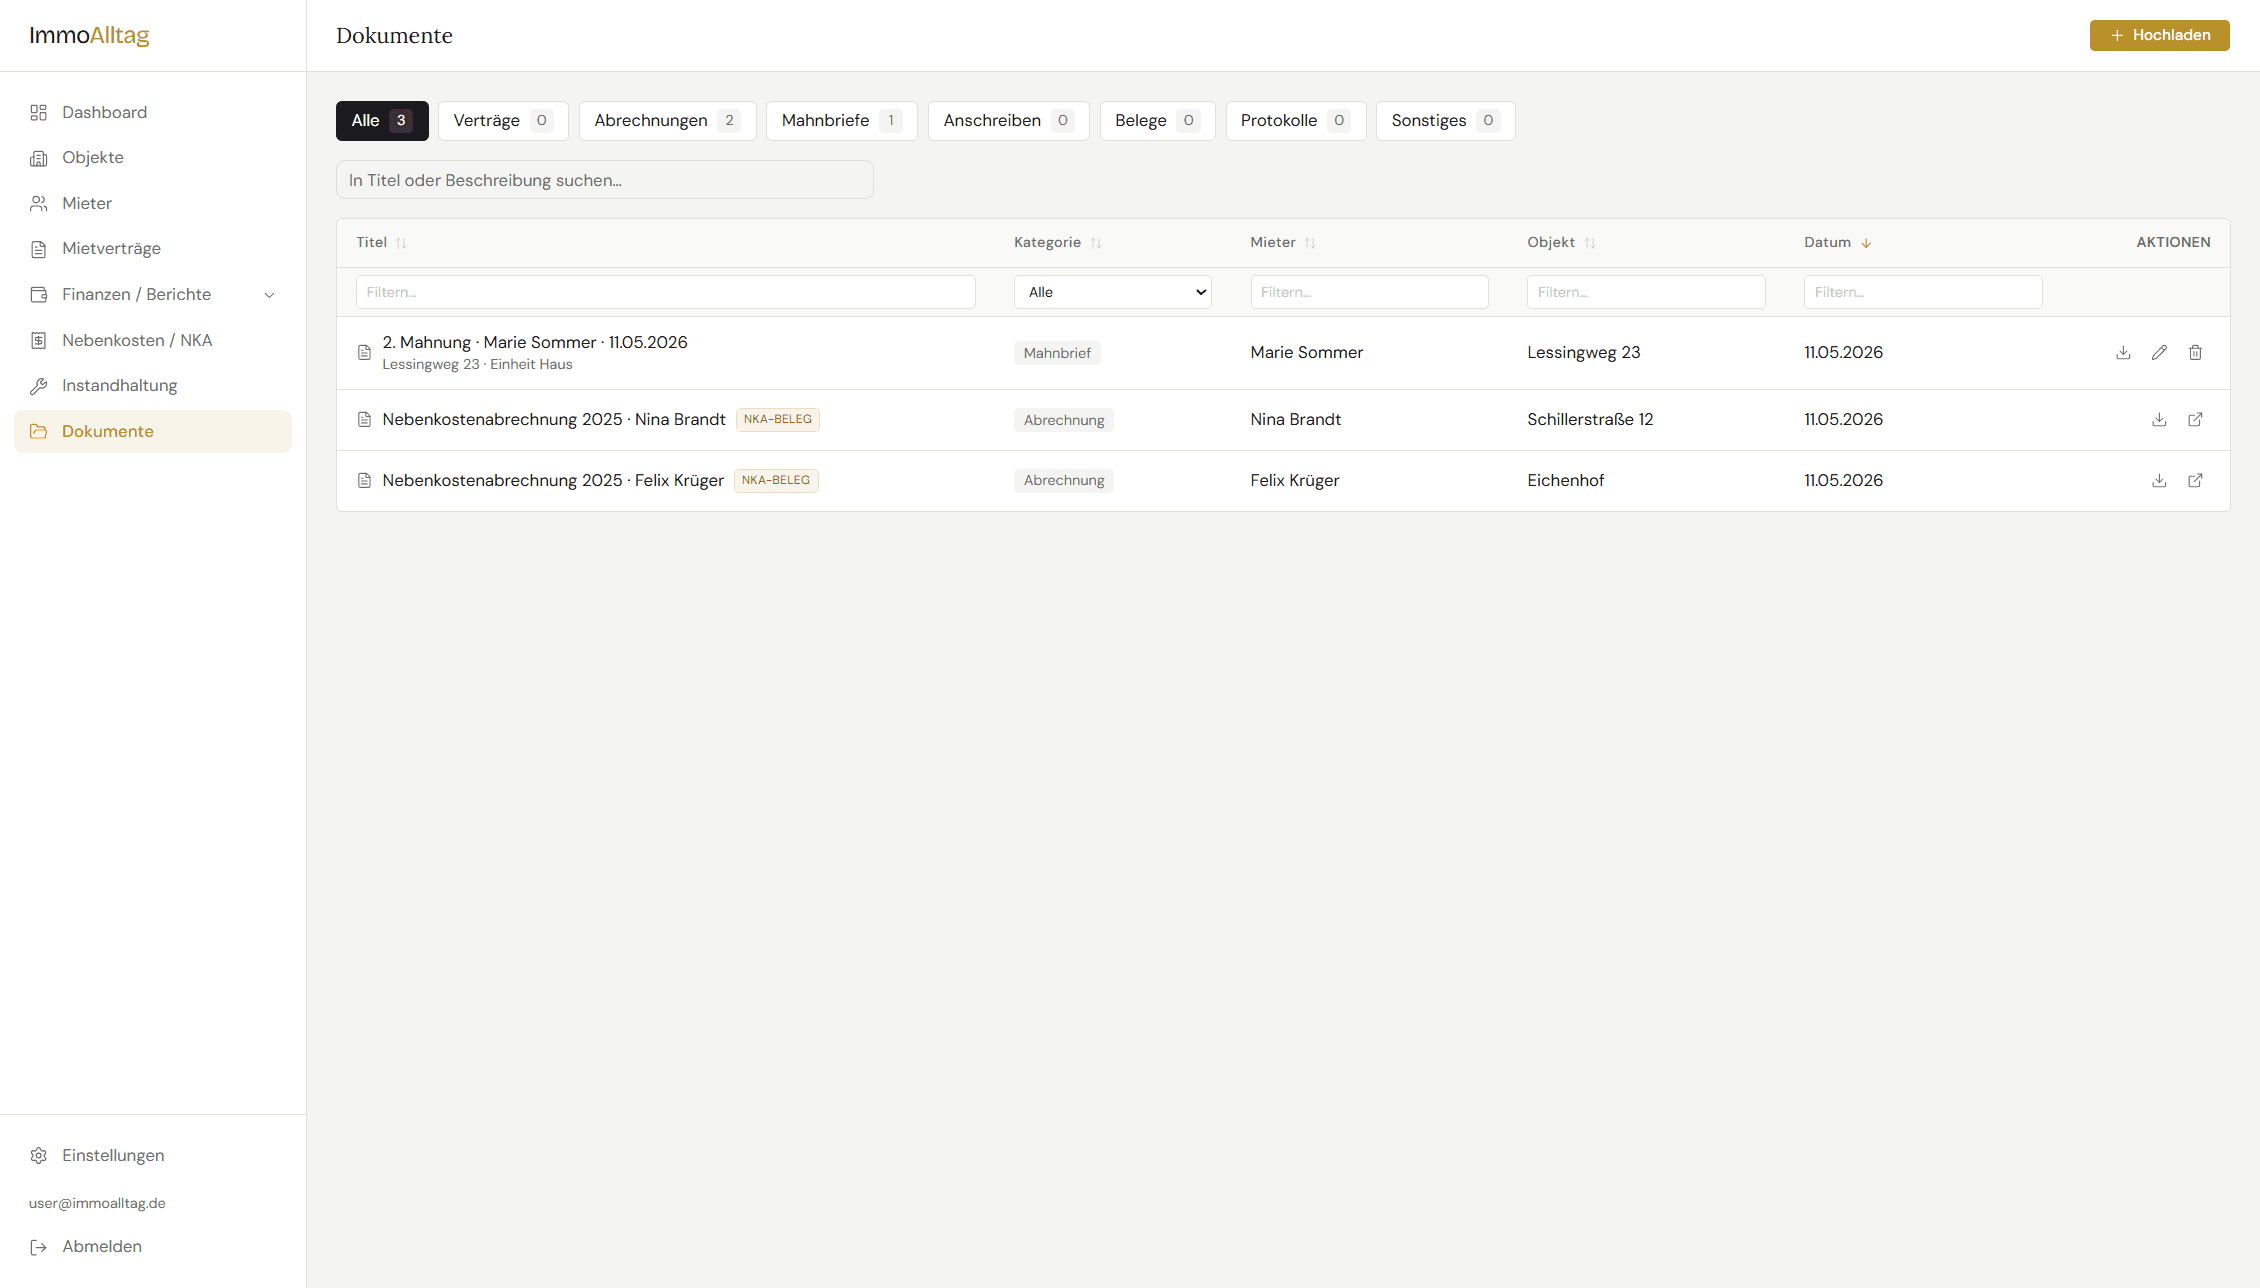The height and width of the screenshot is (1288, 2260).
Task: Click the Abmelden logout icon
Action: pyautogui.click(x=39, y=1247)
